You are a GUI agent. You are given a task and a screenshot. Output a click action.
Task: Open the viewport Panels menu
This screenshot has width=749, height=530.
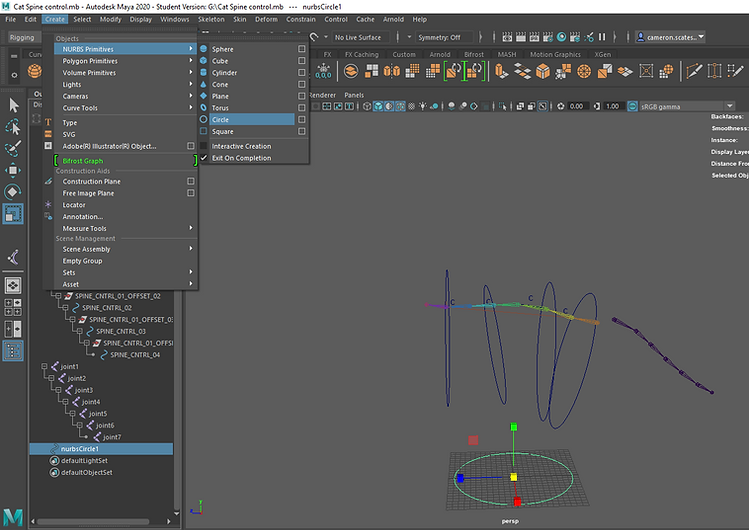coord(354,95)
